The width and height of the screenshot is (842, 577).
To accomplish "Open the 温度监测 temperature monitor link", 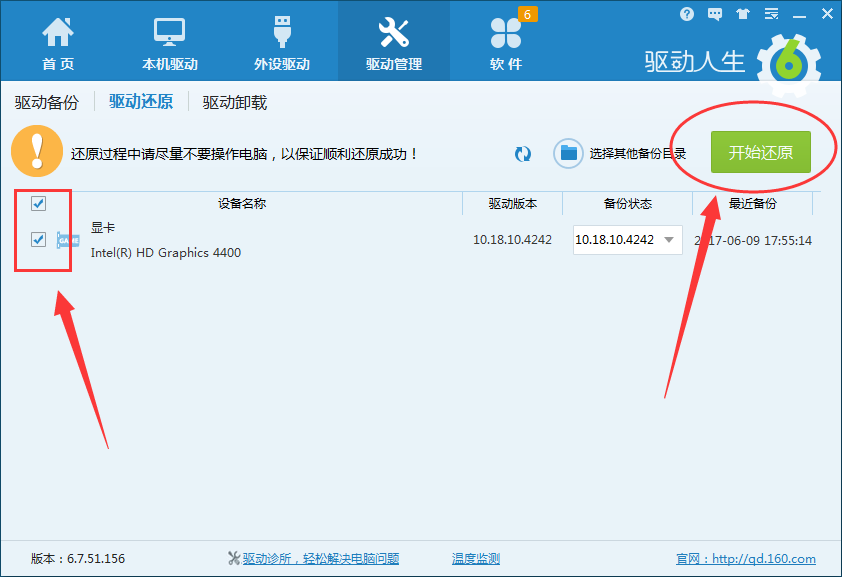I will [477, 558].
